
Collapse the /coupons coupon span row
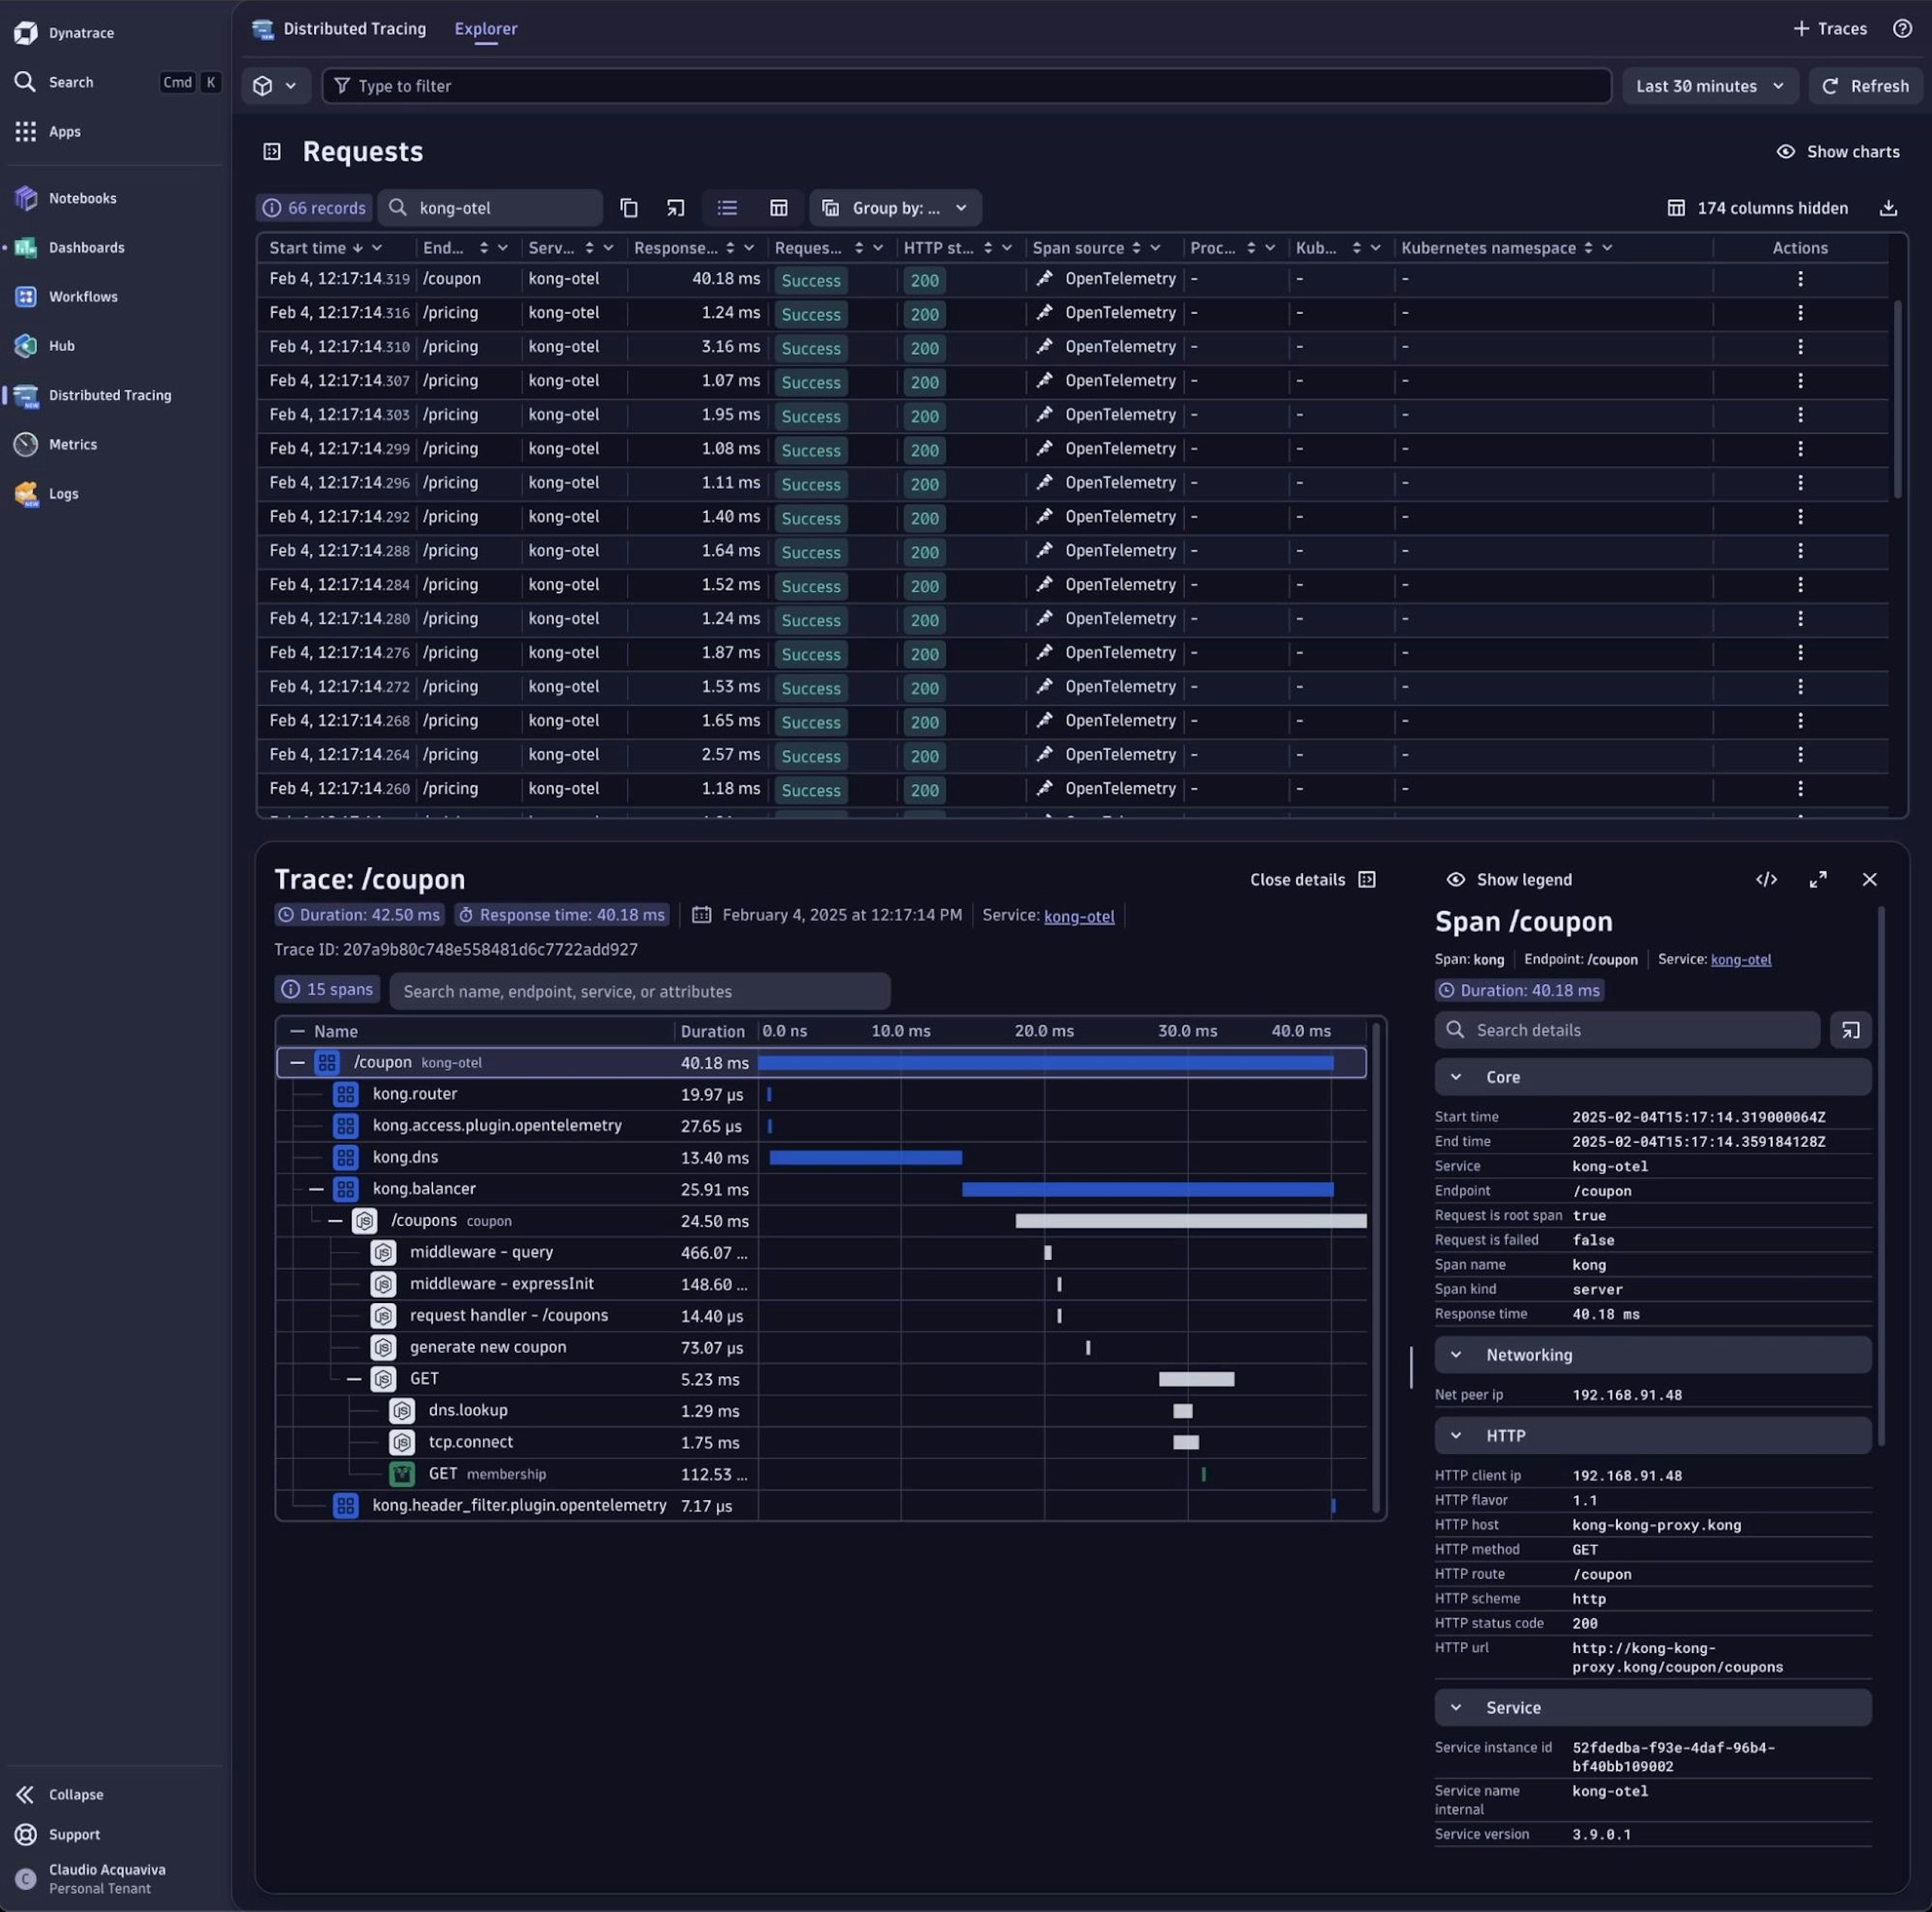tap(335, 1221)
